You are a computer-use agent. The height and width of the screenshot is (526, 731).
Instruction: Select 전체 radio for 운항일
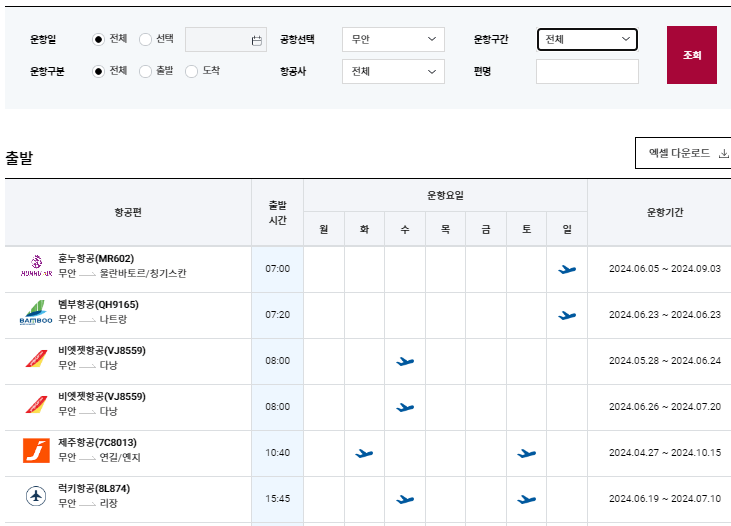pos(98,39)
